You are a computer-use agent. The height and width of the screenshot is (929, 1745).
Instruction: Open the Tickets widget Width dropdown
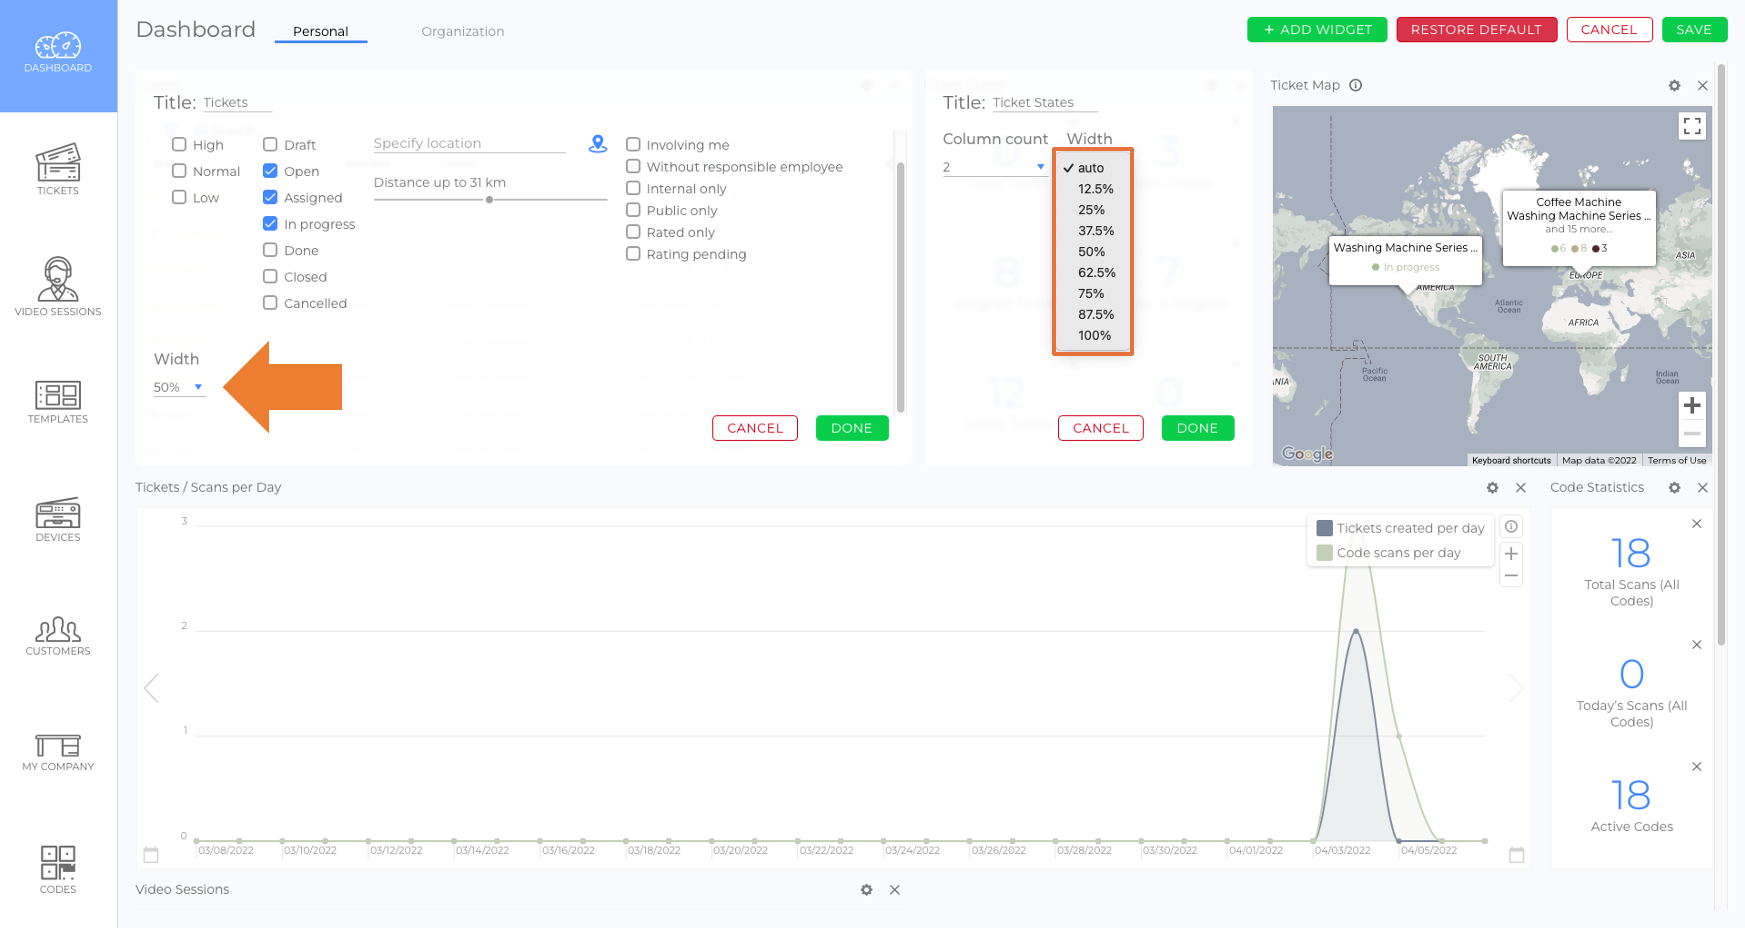click(179, 387)
